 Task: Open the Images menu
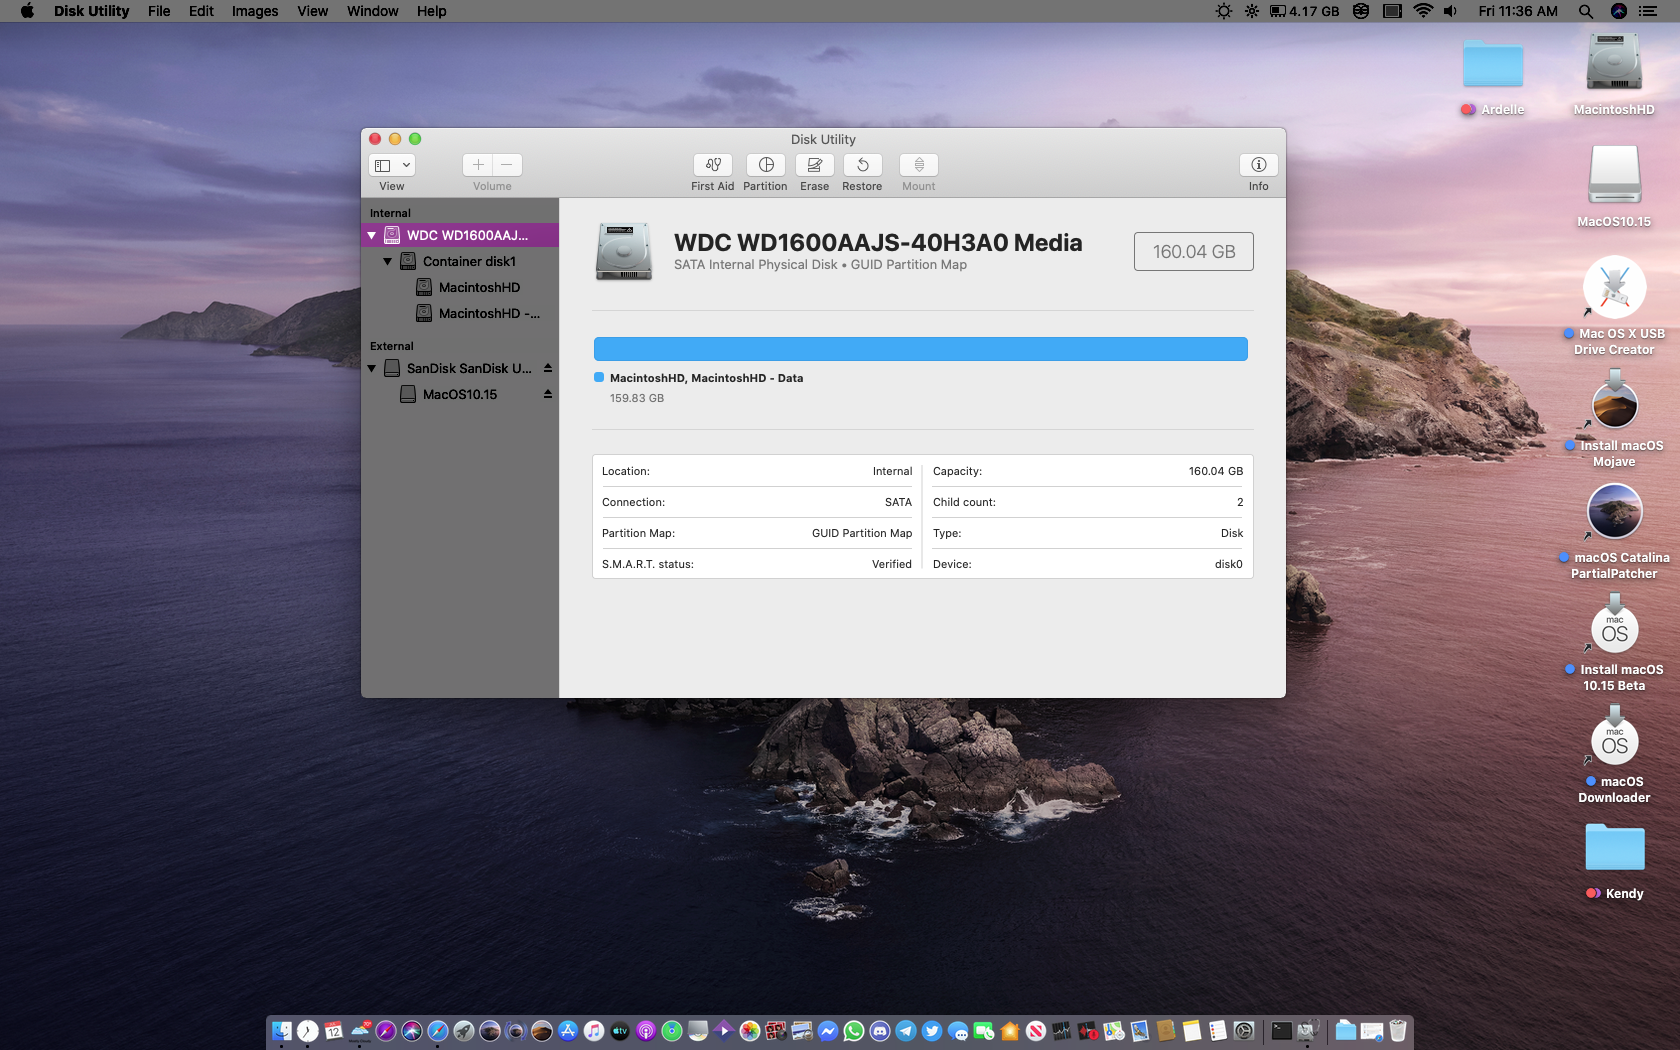pos(255,11)
